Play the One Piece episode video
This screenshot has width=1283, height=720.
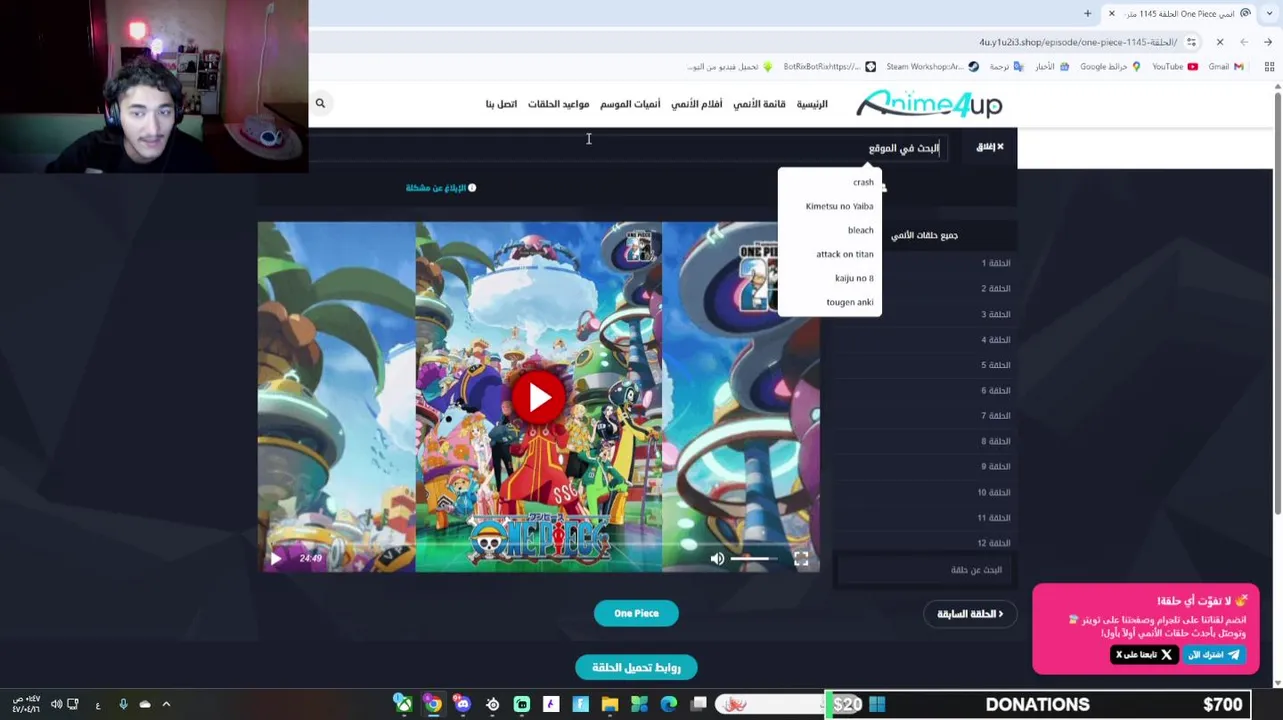point(539,398)
